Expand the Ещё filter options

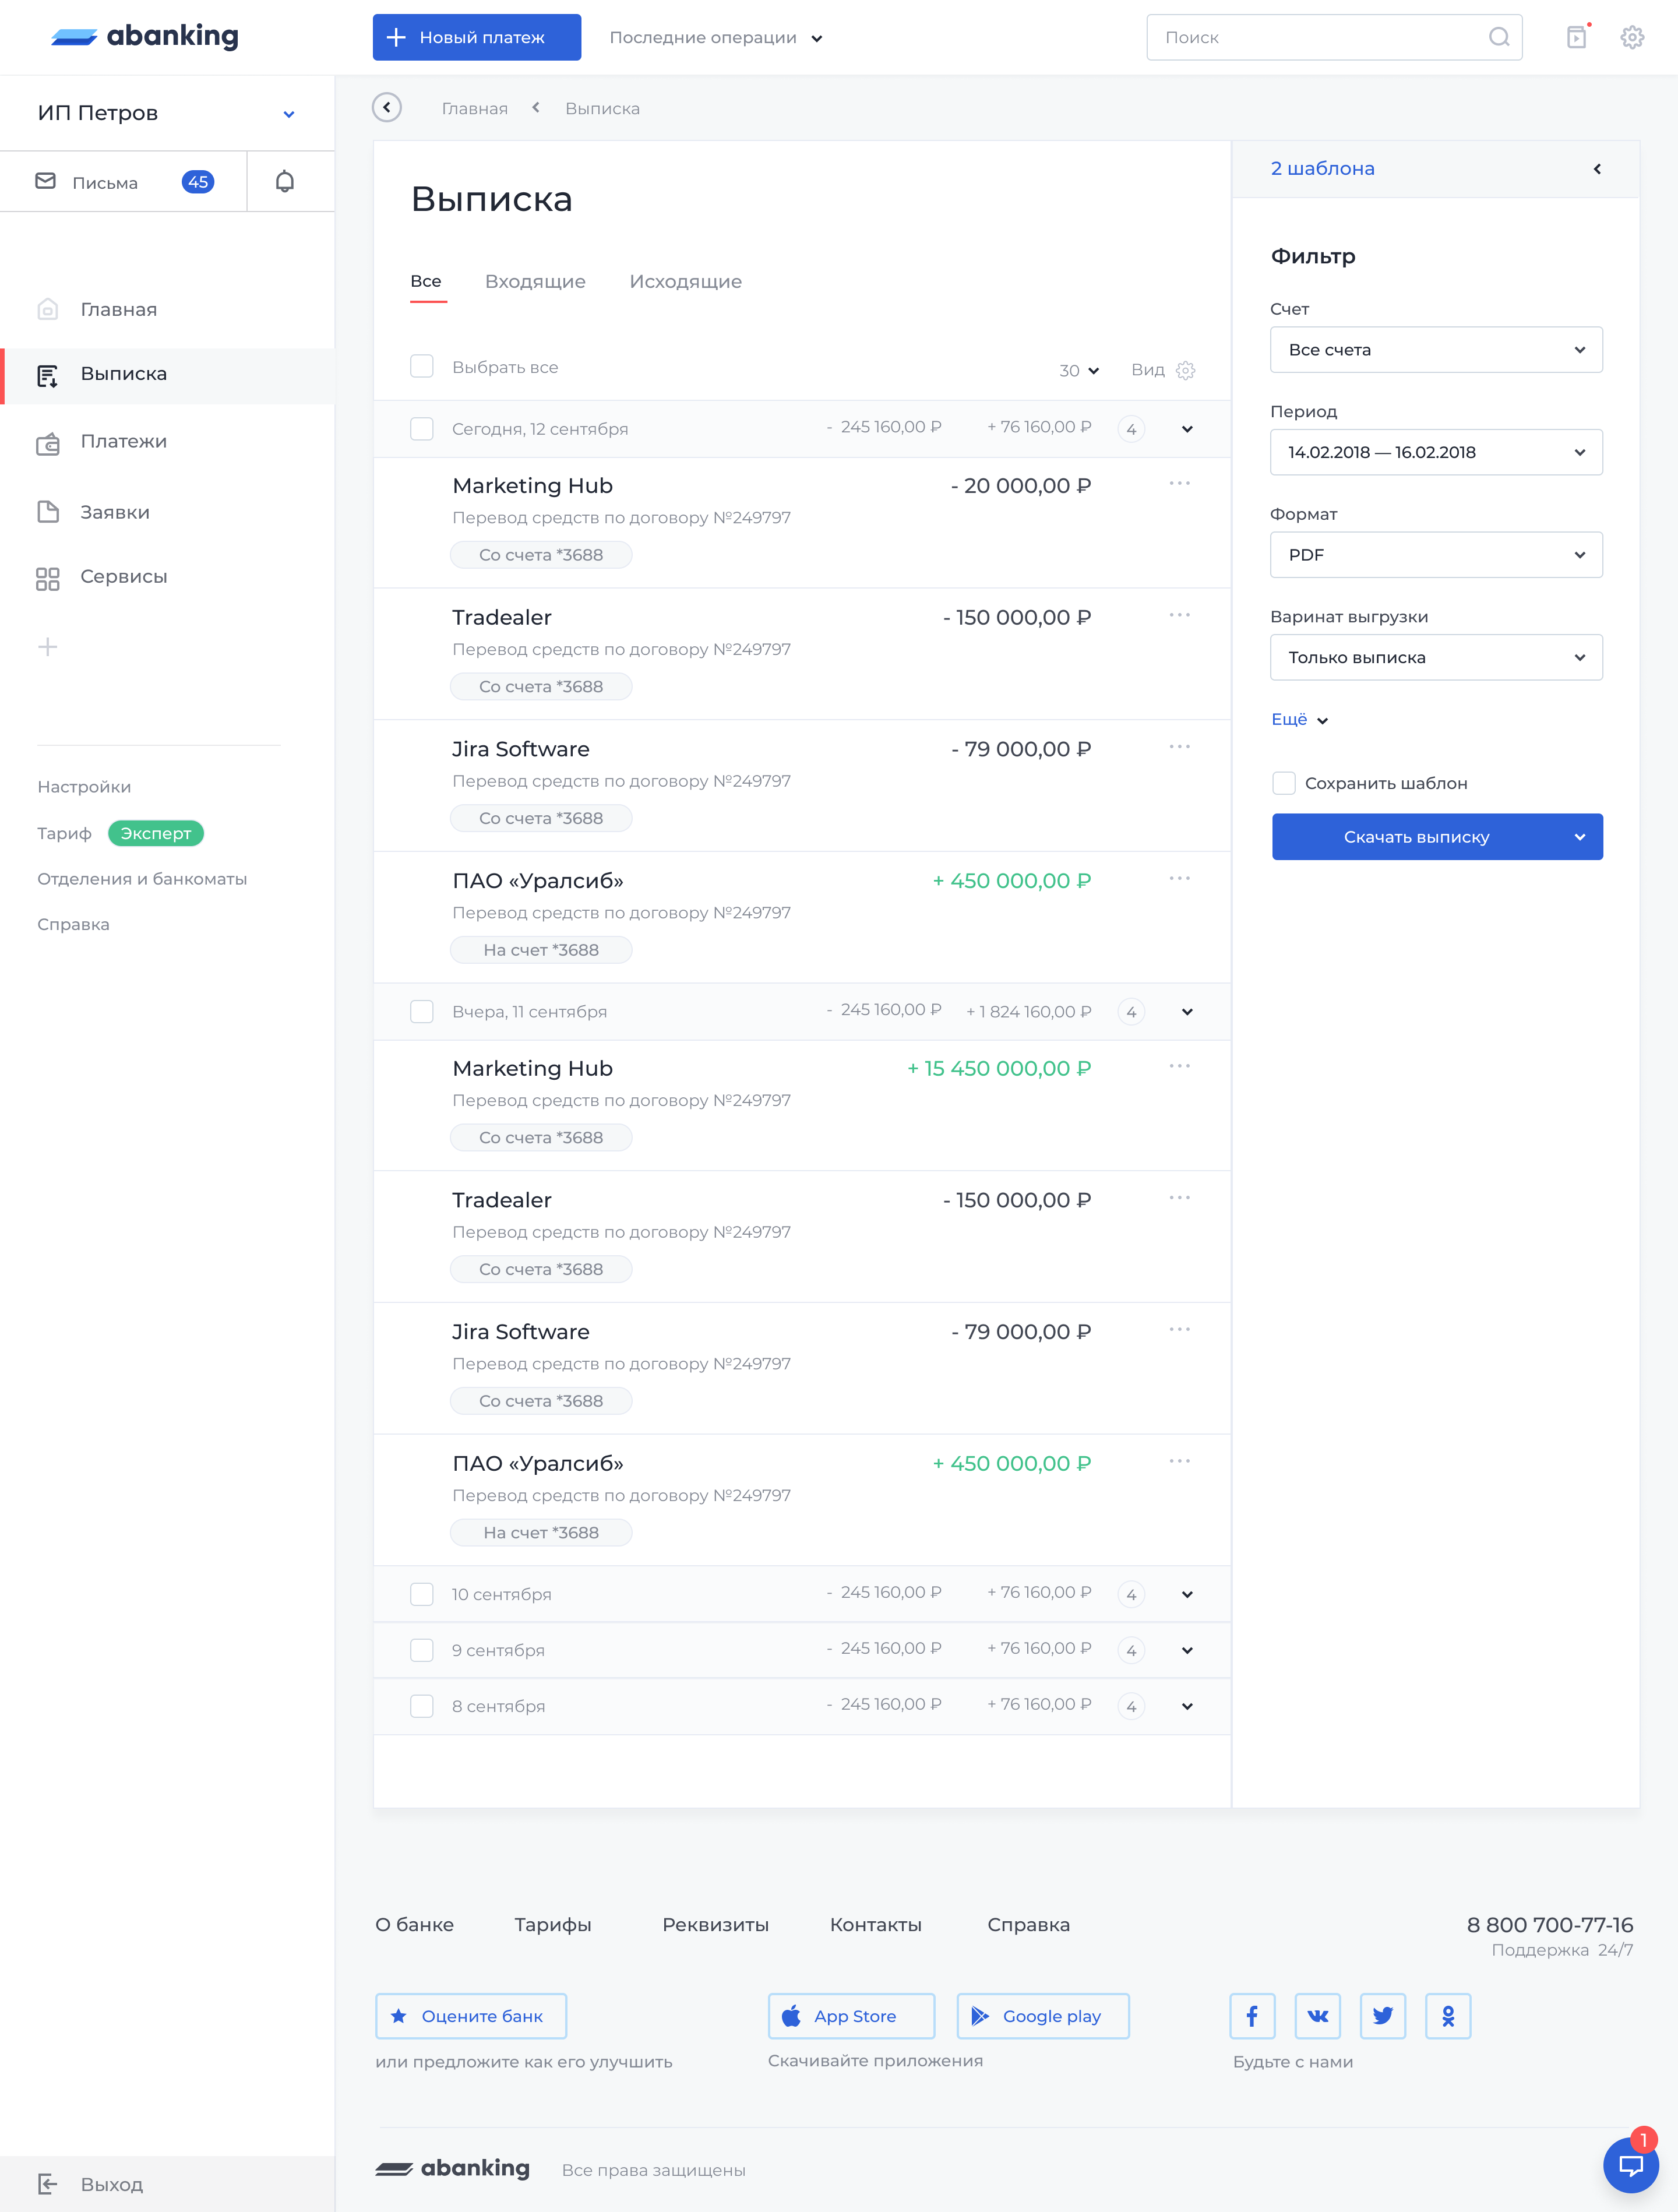point(1299,719)
